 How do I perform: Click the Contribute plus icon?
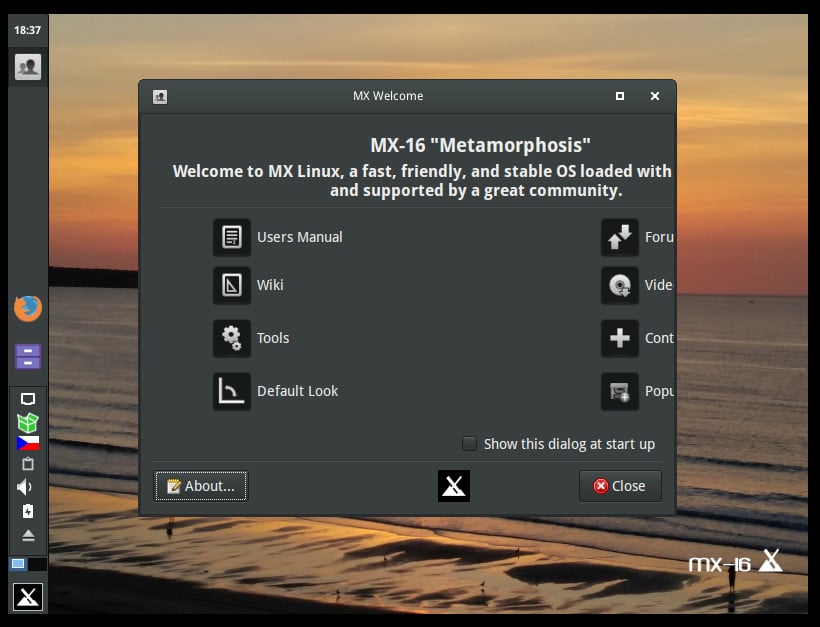coord(620,338)
